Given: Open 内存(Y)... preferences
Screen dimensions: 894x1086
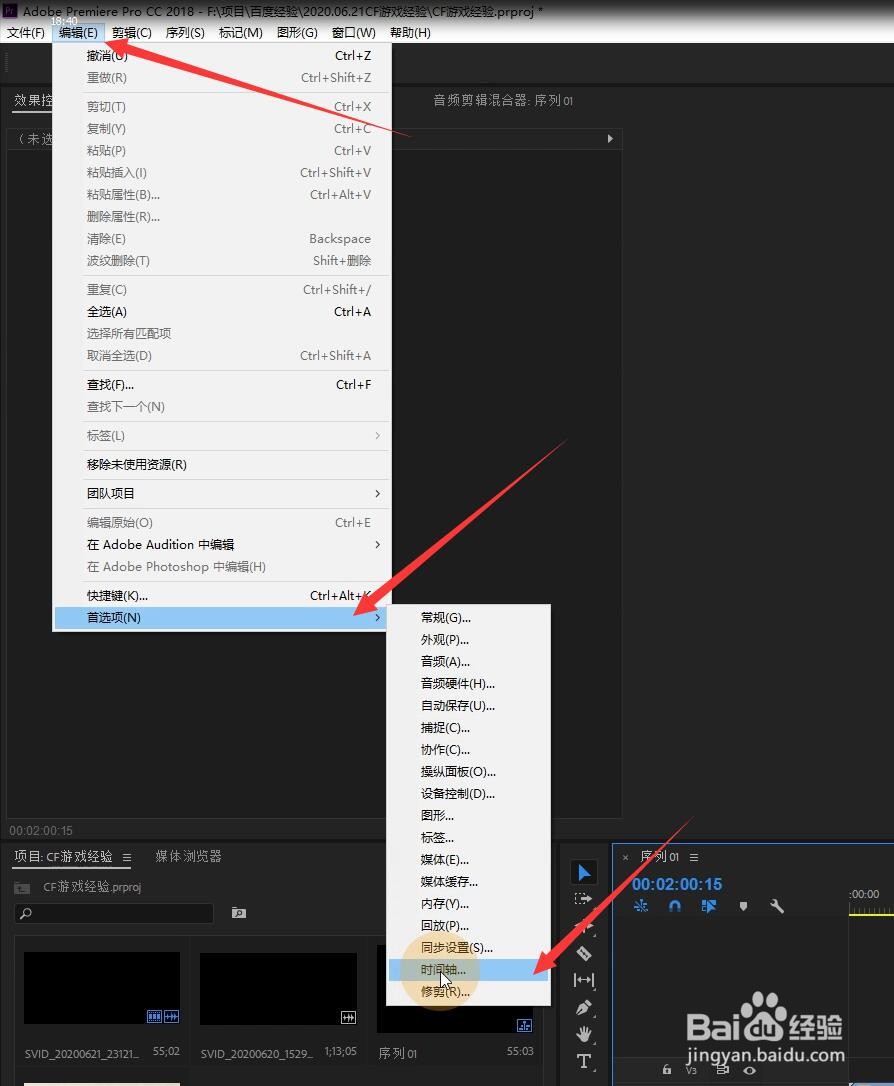Looking at the screenshot, I should (468, 904).
